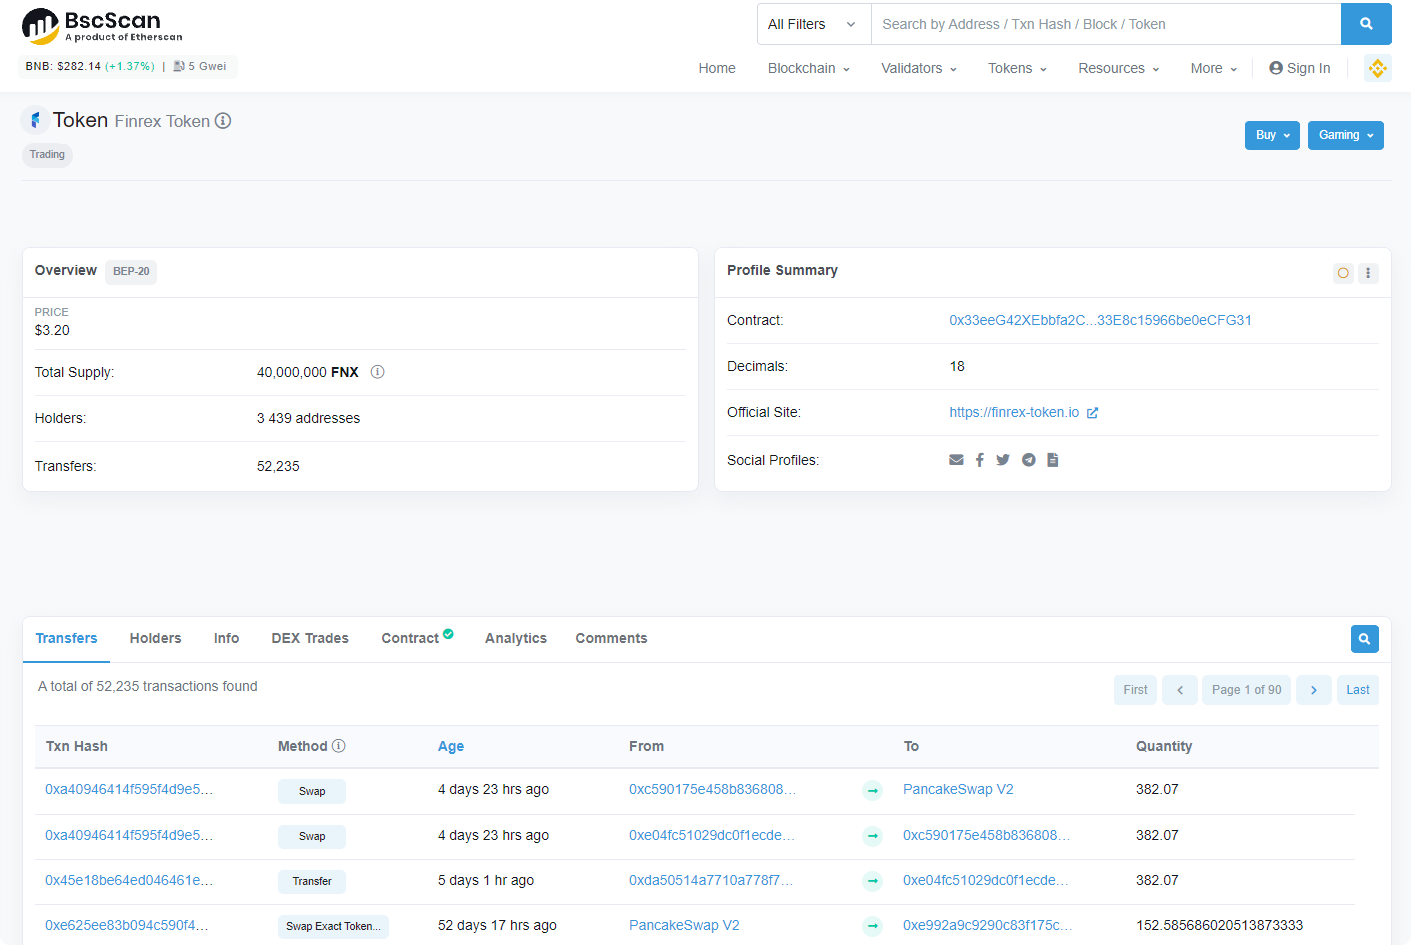Go to next page with right chevron

pos(1314,690)
